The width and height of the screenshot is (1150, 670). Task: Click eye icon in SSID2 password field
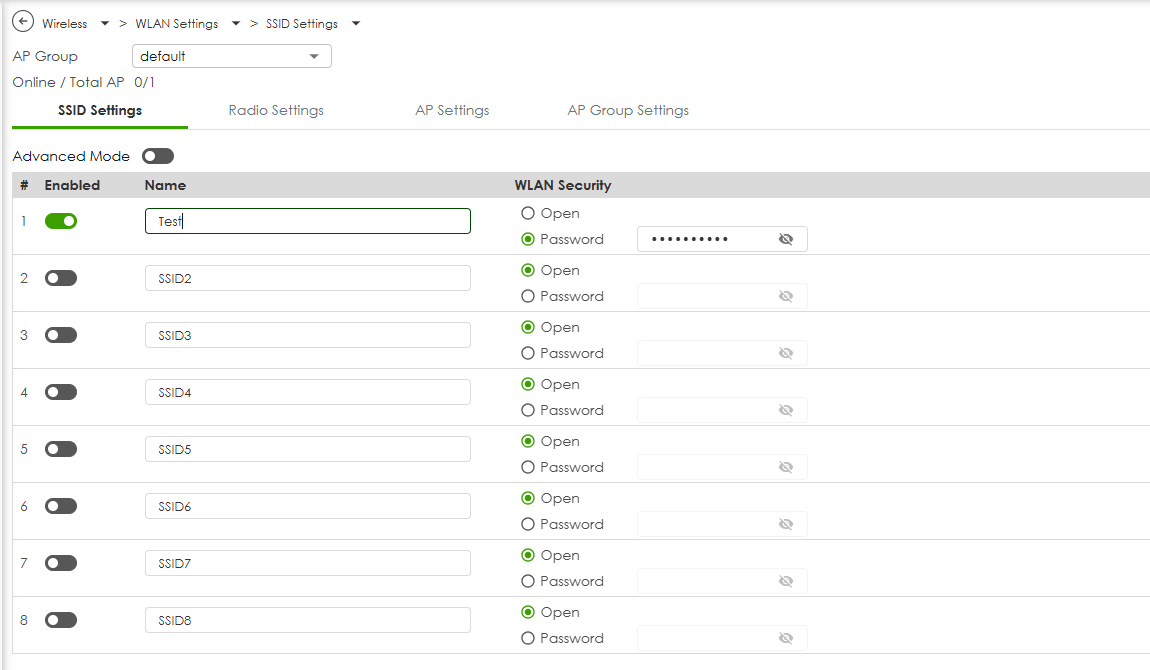(785, 296)
